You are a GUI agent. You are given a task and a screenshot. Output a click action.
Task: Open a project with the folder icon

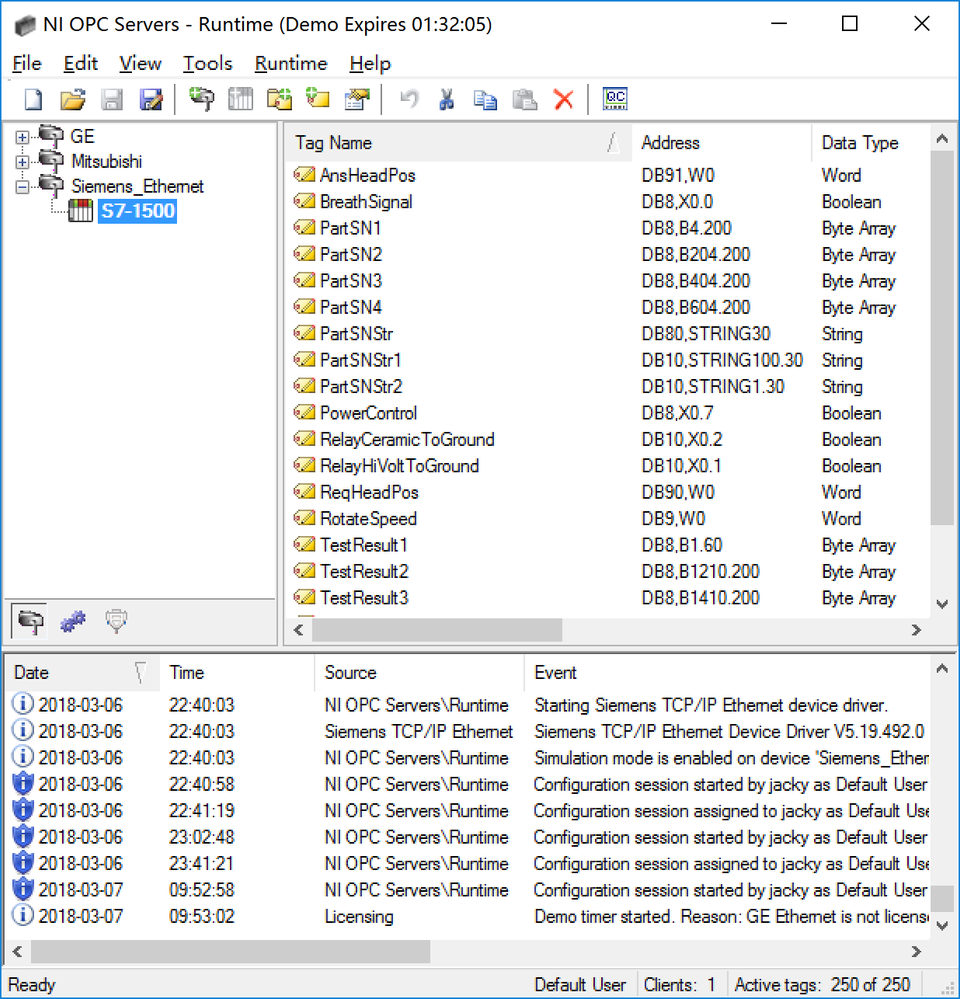pos(73,99)
